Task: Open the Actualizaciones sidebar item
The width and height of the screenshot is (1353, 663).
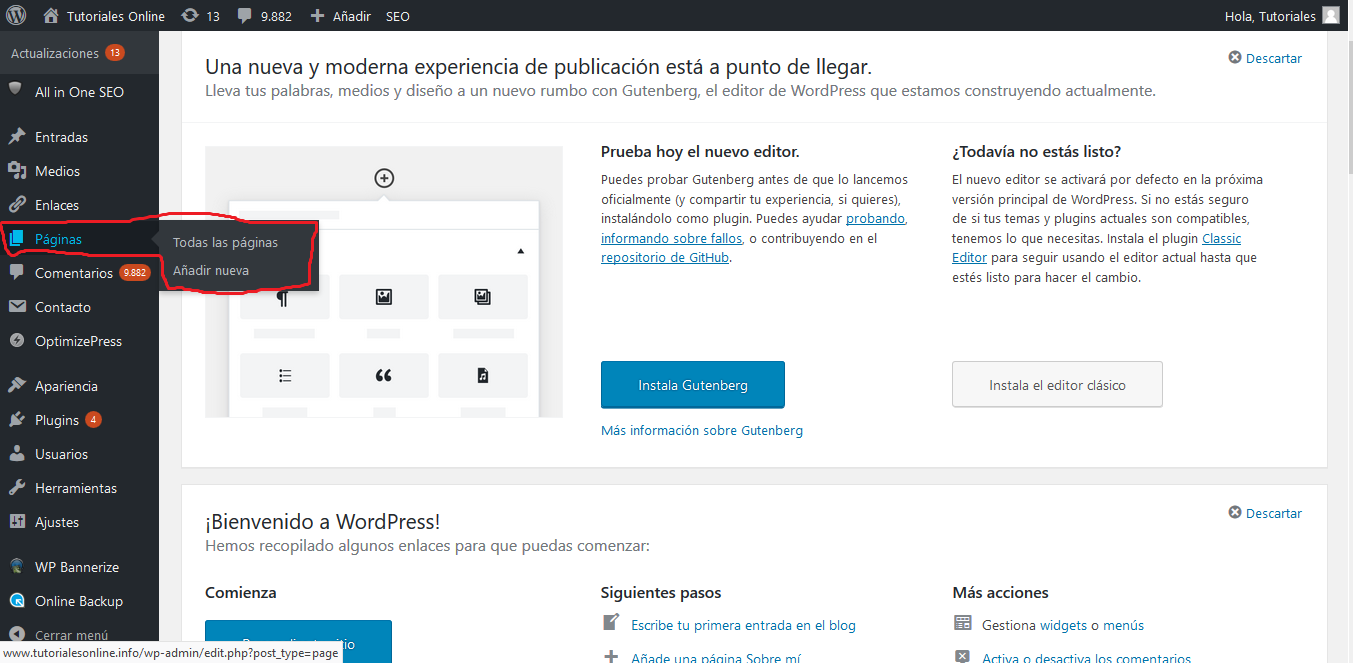Action: click(79, 53)
